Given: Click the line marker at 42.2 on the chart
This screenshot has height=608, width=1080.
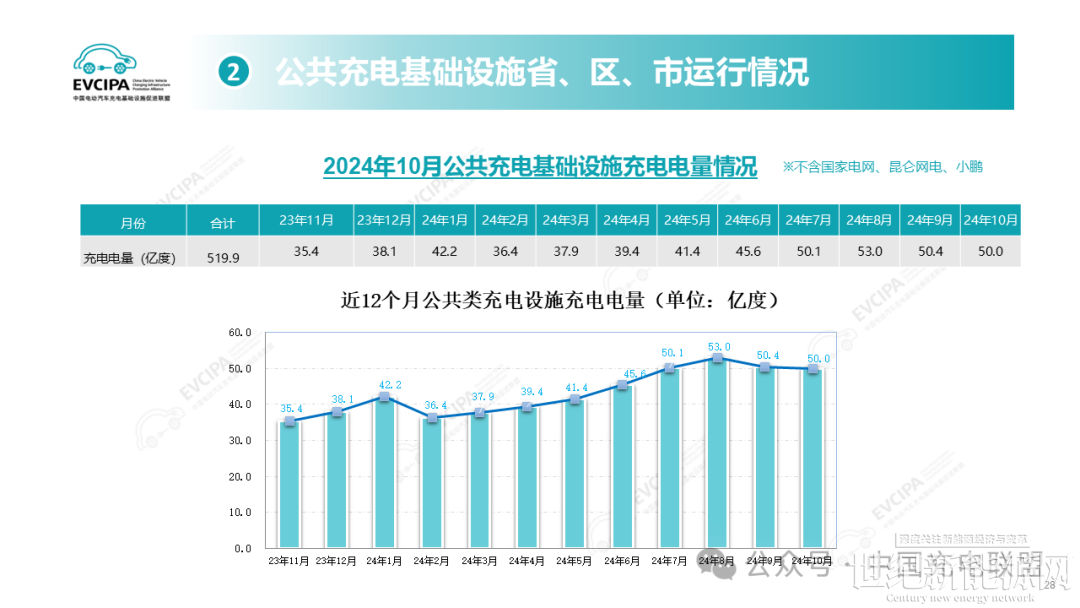Looking at the screenshot, I should click(x=384, y=397).
